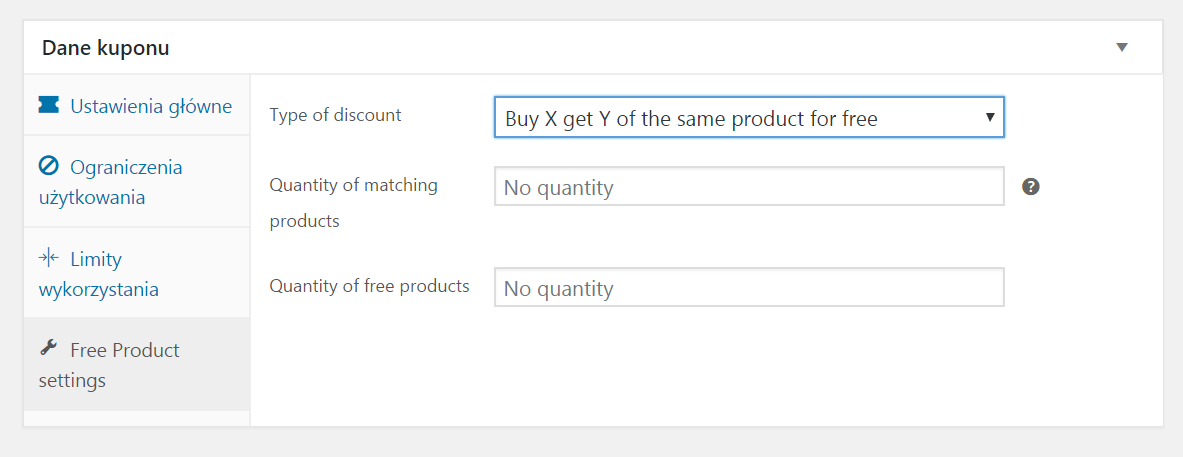Click the help question mark icon
The width and height of the screenshot is (1183, 457).
click(x=1031, y=187)
